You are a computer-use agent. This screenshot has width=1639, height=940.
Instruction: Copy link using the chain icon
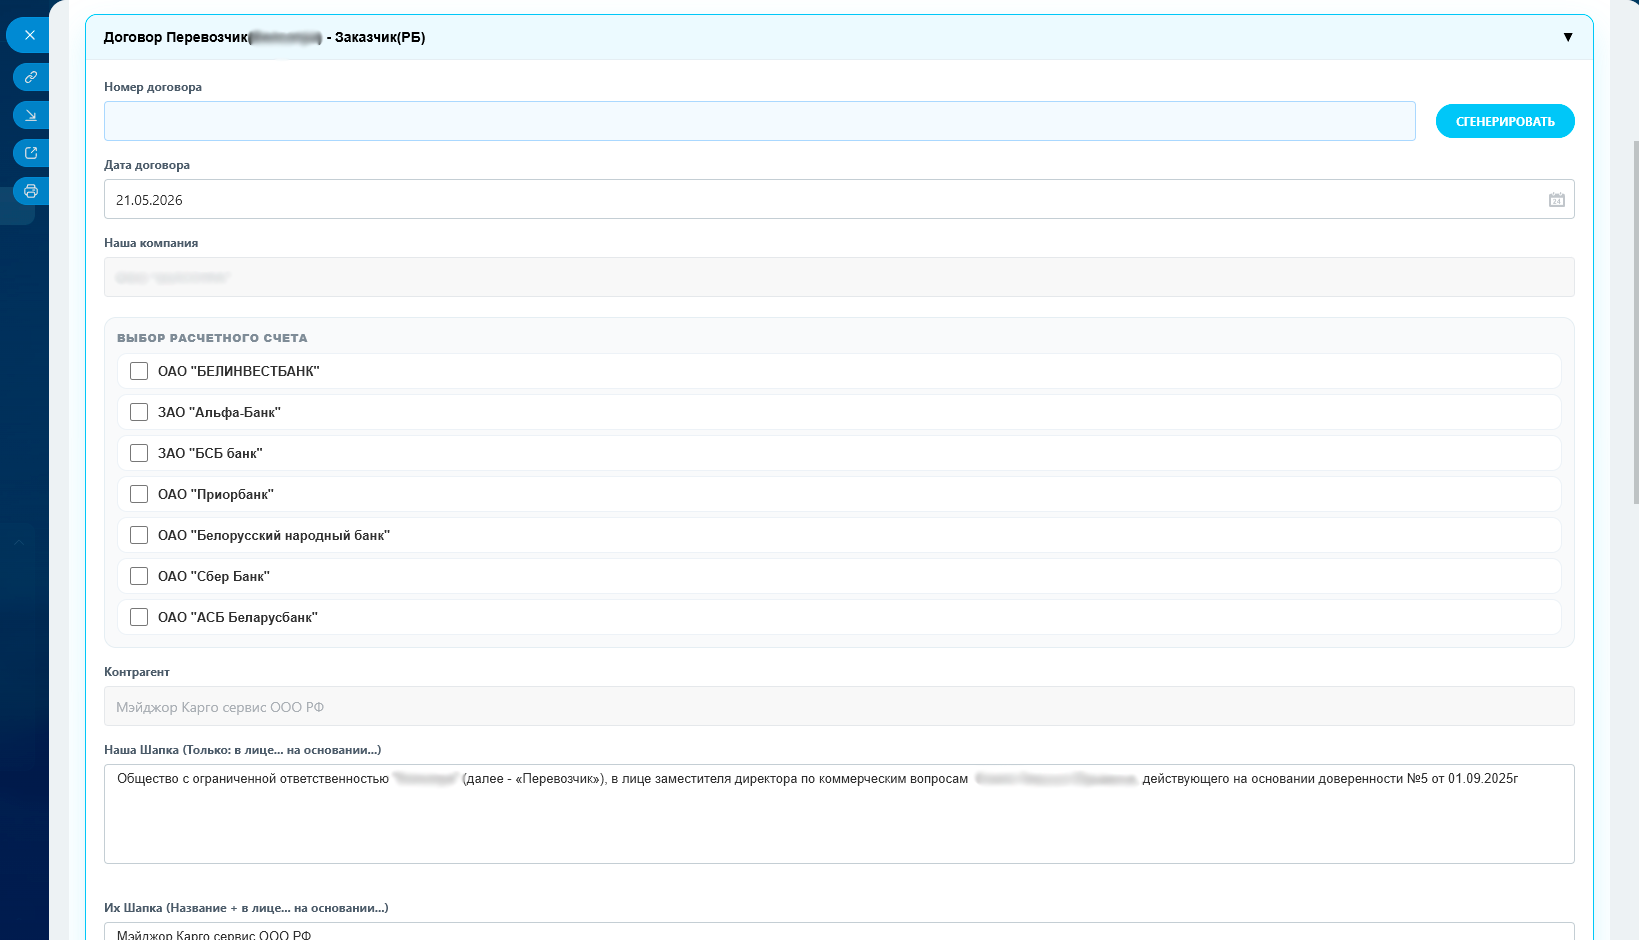[31, 77]
